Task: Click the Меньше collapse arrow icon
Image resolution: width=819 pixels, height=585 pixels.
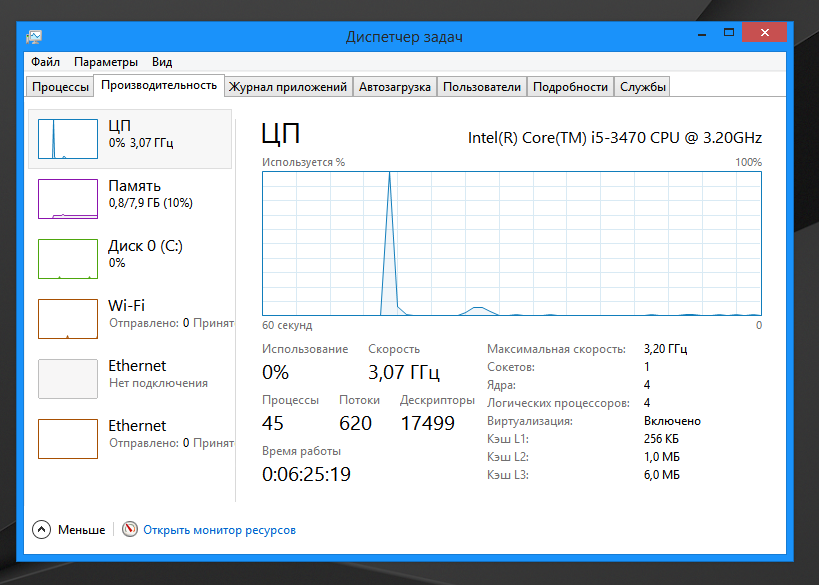Action: (41, 530)
